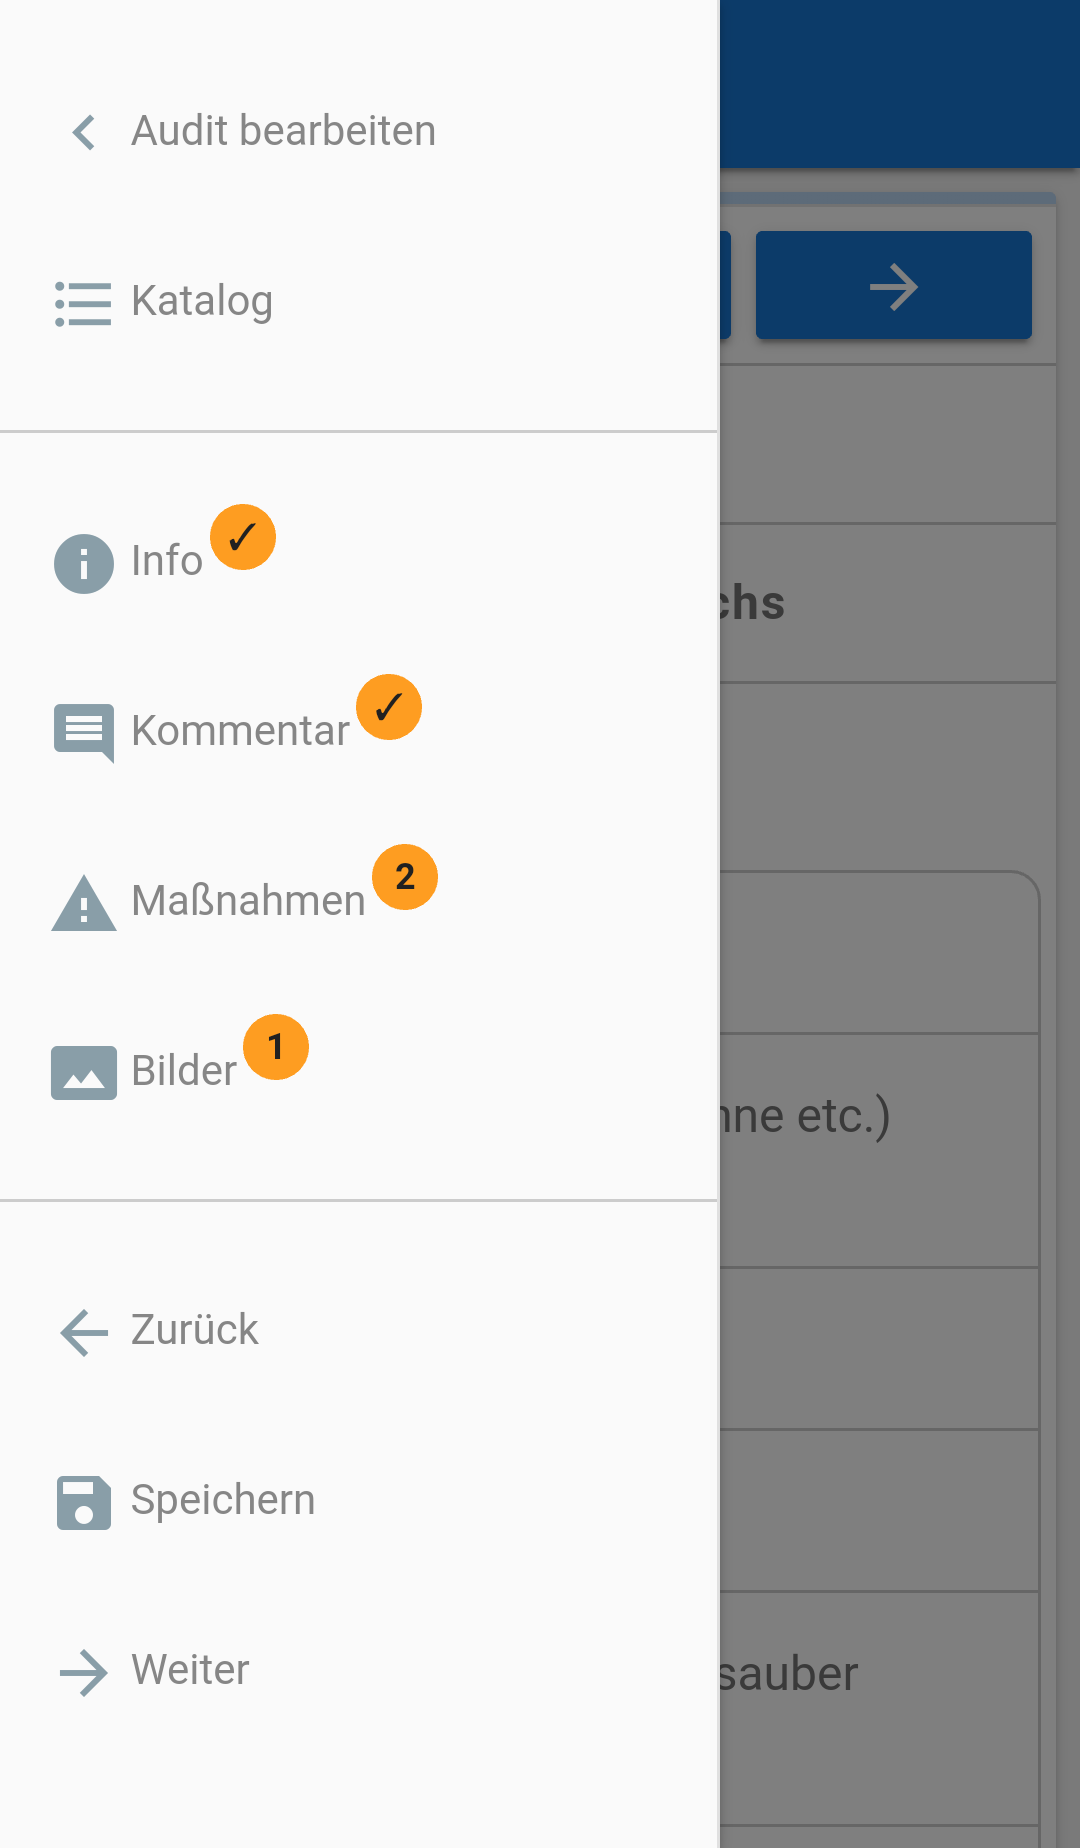The width and height of the screenshot is (1080, 1848).
Task: Click the Maßnahmen warning triangle icon
Action: (83, 903)
